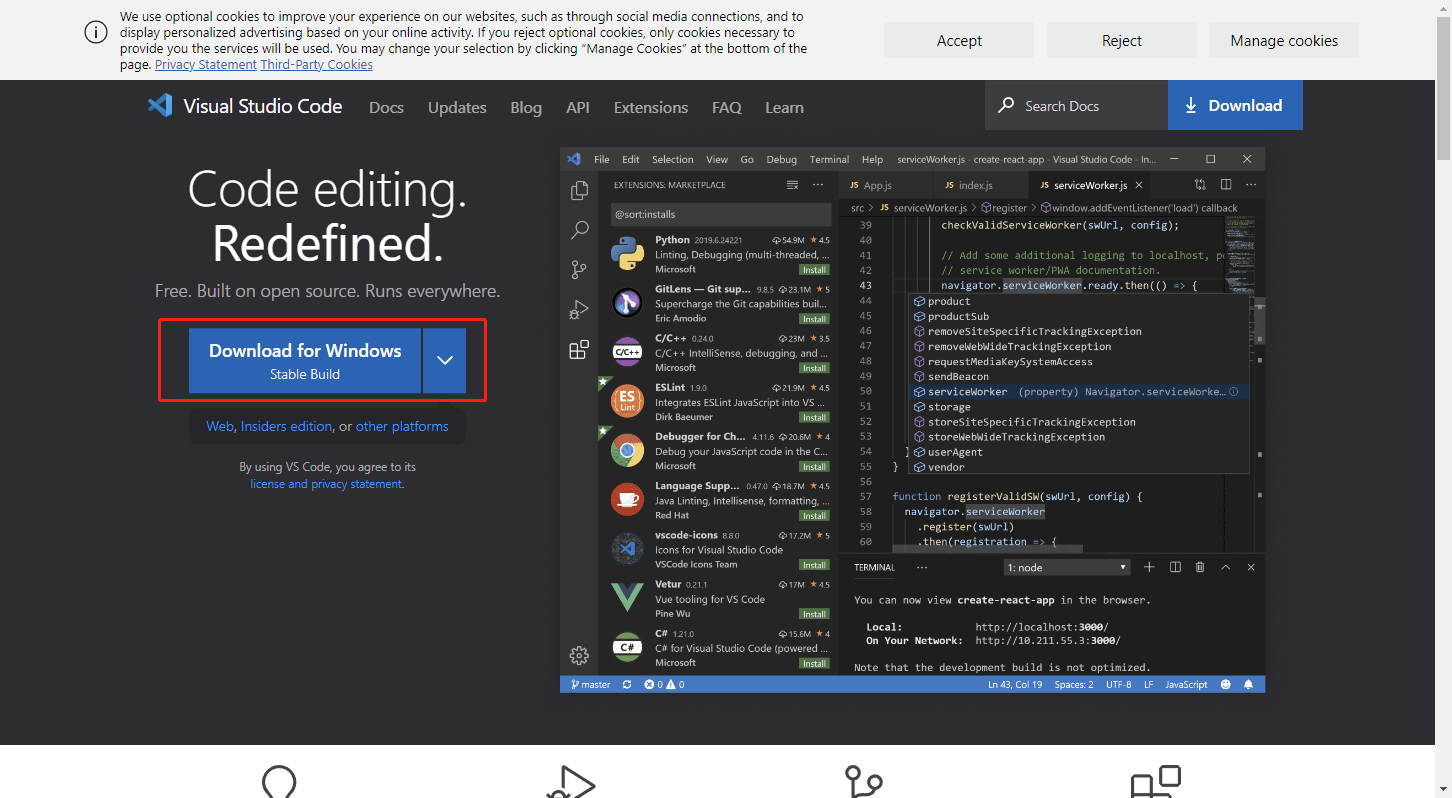Image resolution: width=1452 pixels, height=798 pixels.
Task: Open the Docs navigation link
Action: (386, 107)
